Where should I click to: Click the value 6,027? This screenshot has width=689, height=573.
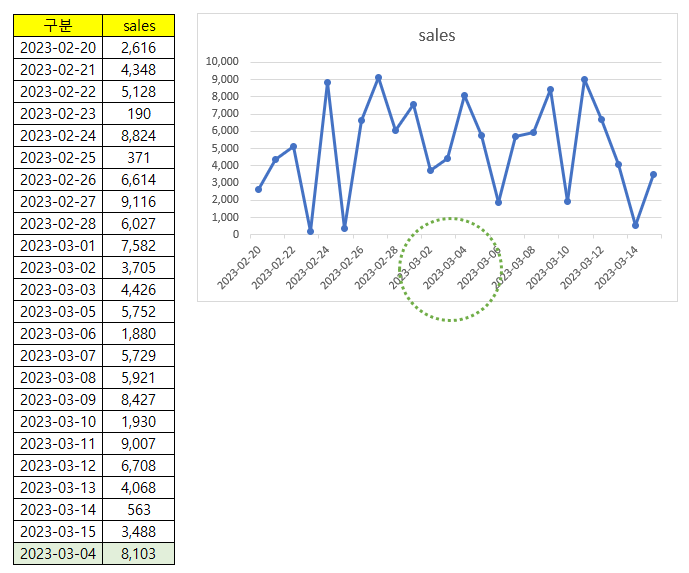[x=138, y=223]
